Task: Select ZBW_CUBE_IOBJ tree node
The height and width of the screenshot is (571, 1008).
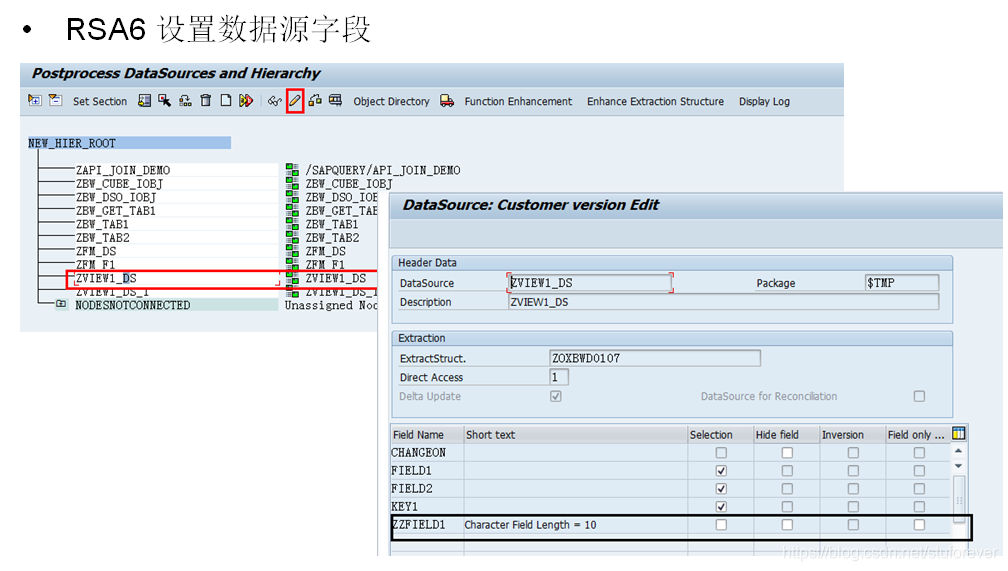Action: [119, 184]
